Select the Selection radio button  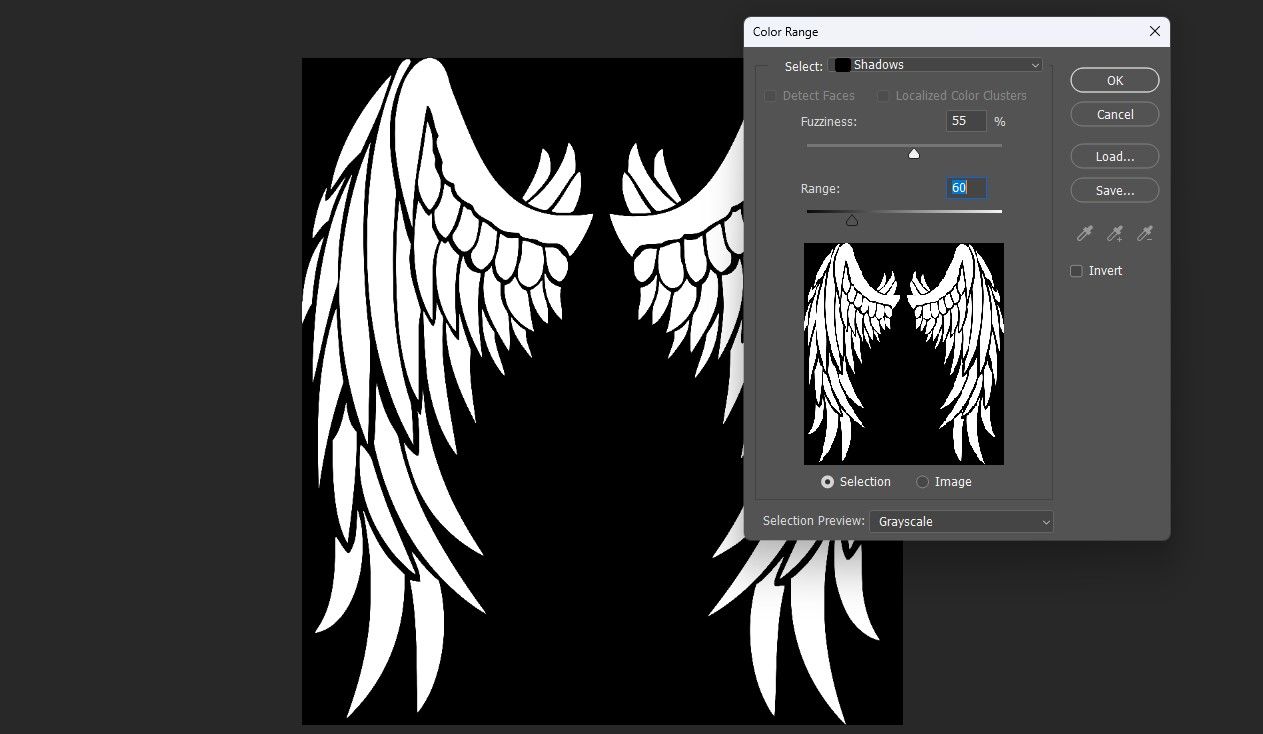[x=827, y=481]
